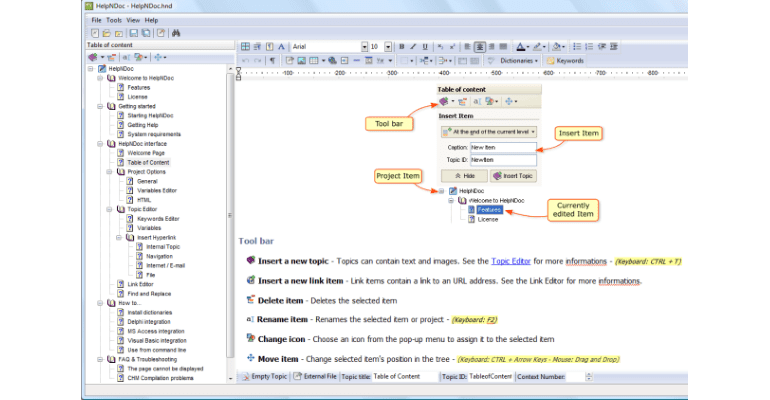The width and height of the screenshot is (770, 400).
Task: Click the bulleted list icon
Action: tap(577, 47)
